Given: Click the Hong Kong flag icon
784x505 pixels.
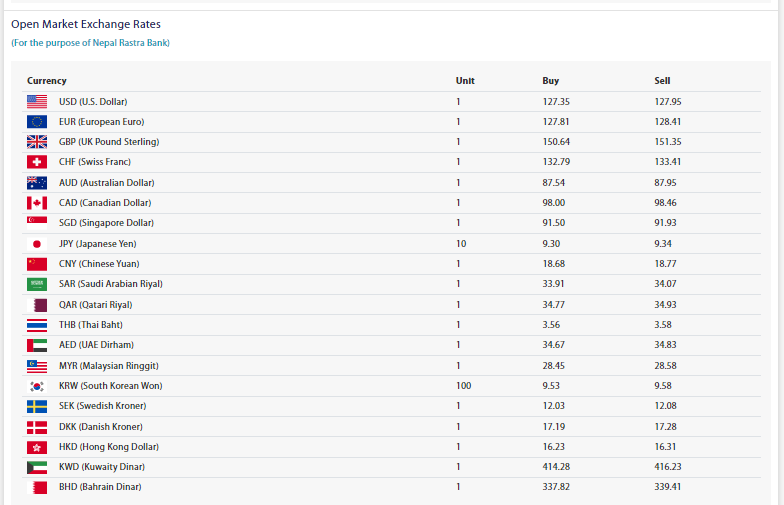Looking at the screenshot, I should coord(37,447).
